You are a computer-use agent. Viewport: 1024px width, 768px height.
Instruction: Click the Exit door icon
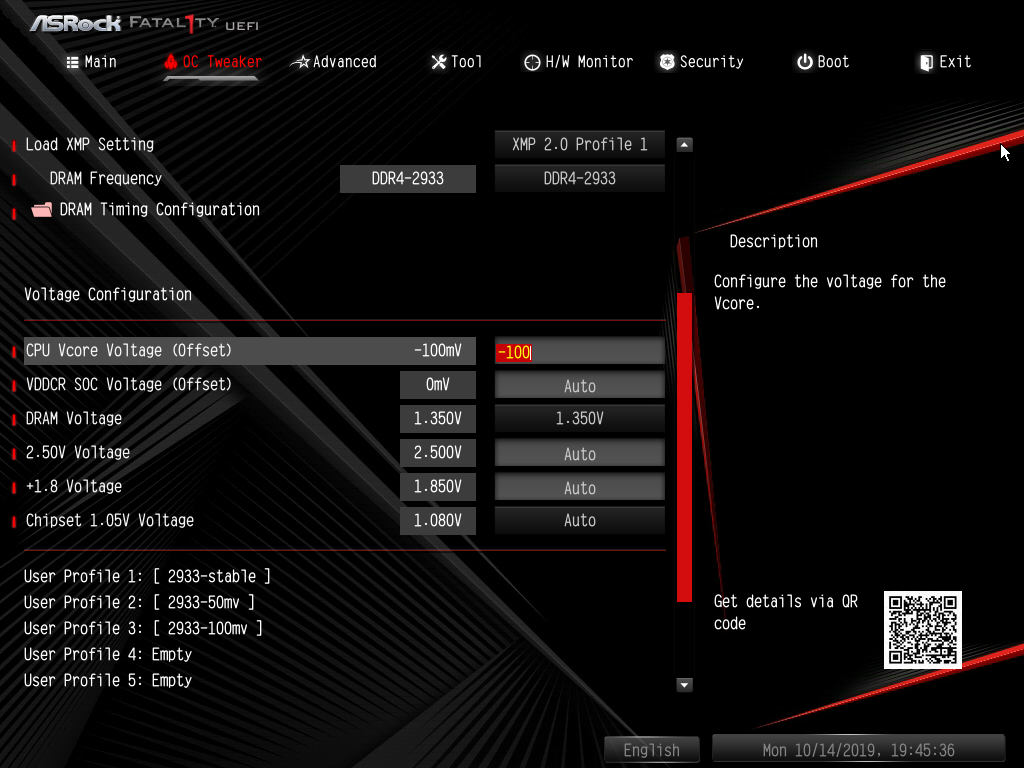[926, 62]
